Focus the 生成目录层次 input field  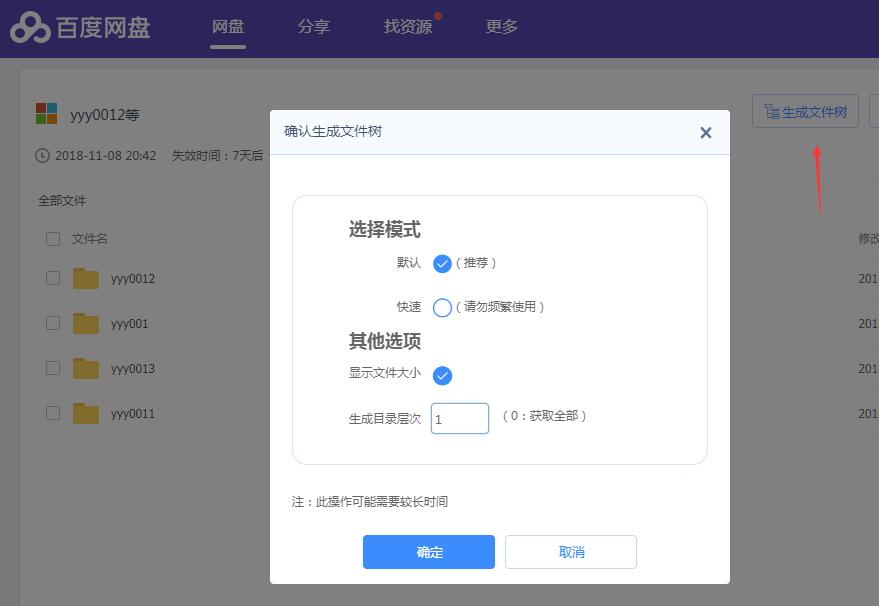(460, 418)
